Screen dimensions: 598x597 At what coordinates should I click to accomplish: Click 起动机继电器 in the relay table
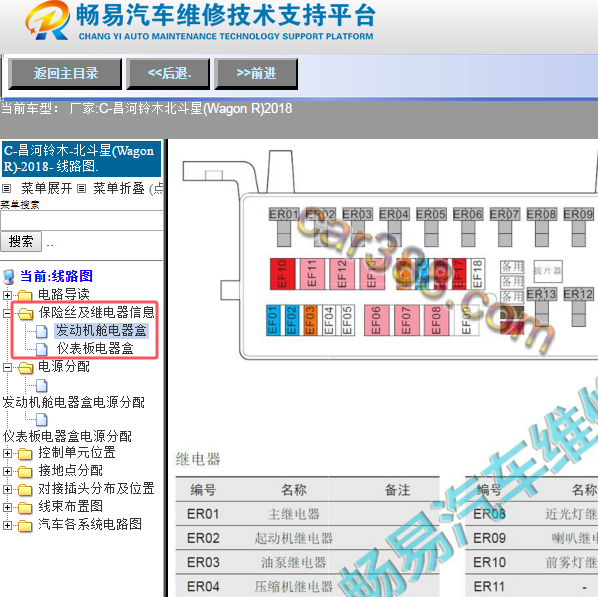[294, 538]
